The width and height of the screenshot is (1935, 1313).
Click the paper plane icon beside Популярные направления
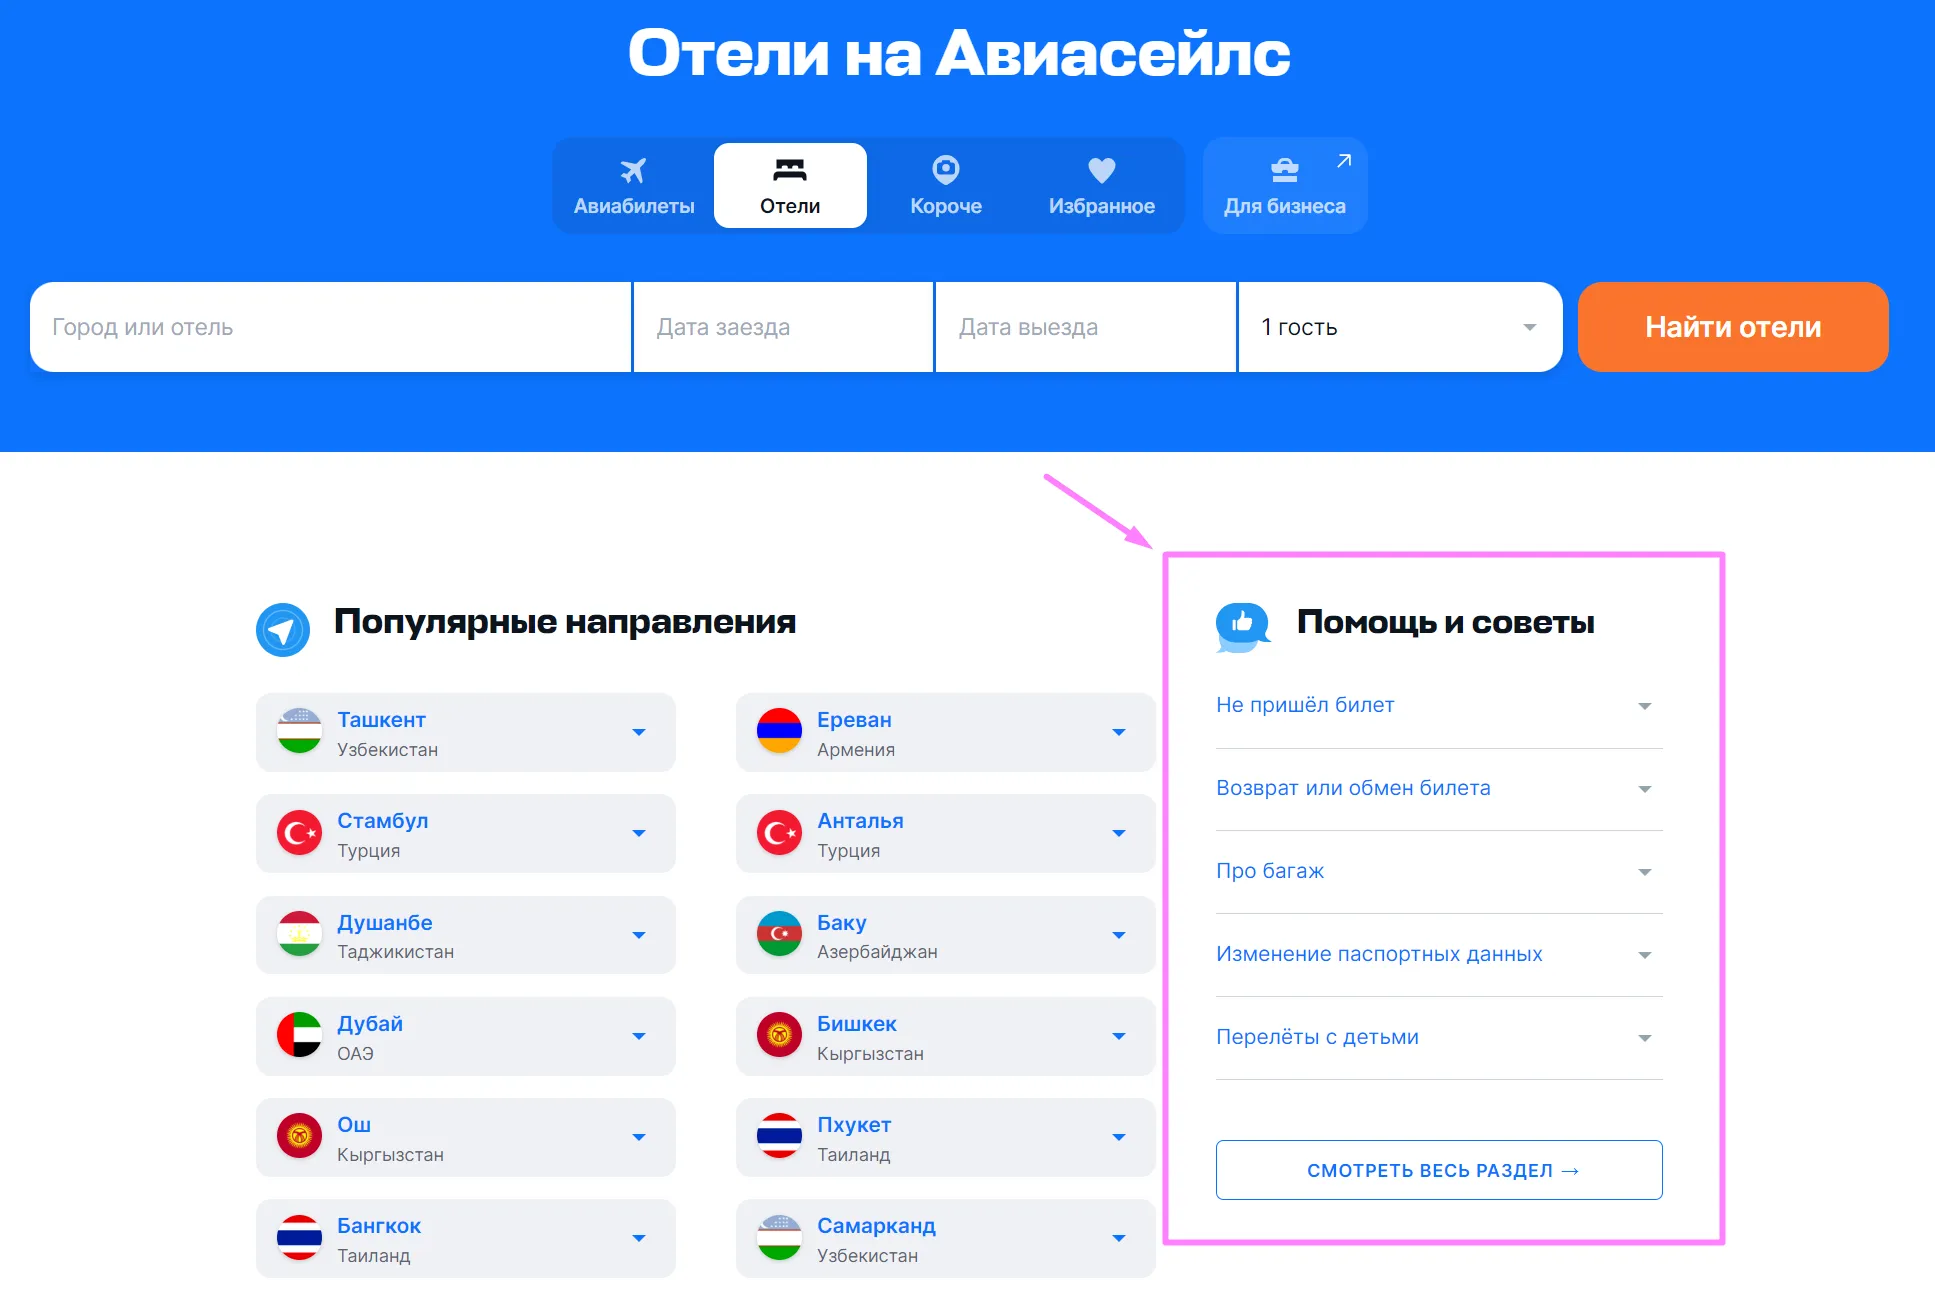tap(283, 630)
